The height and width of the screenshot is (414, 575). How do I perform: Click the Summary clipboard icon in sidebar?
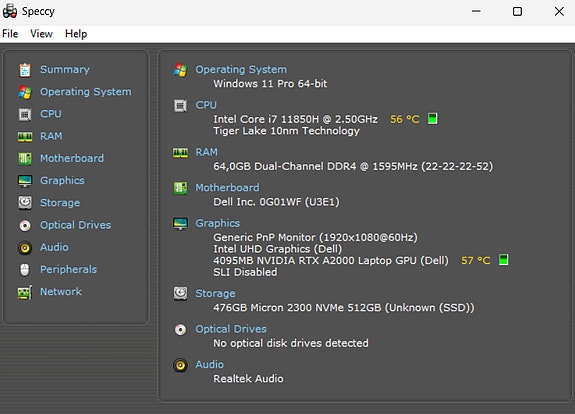[x=25, y=70]
